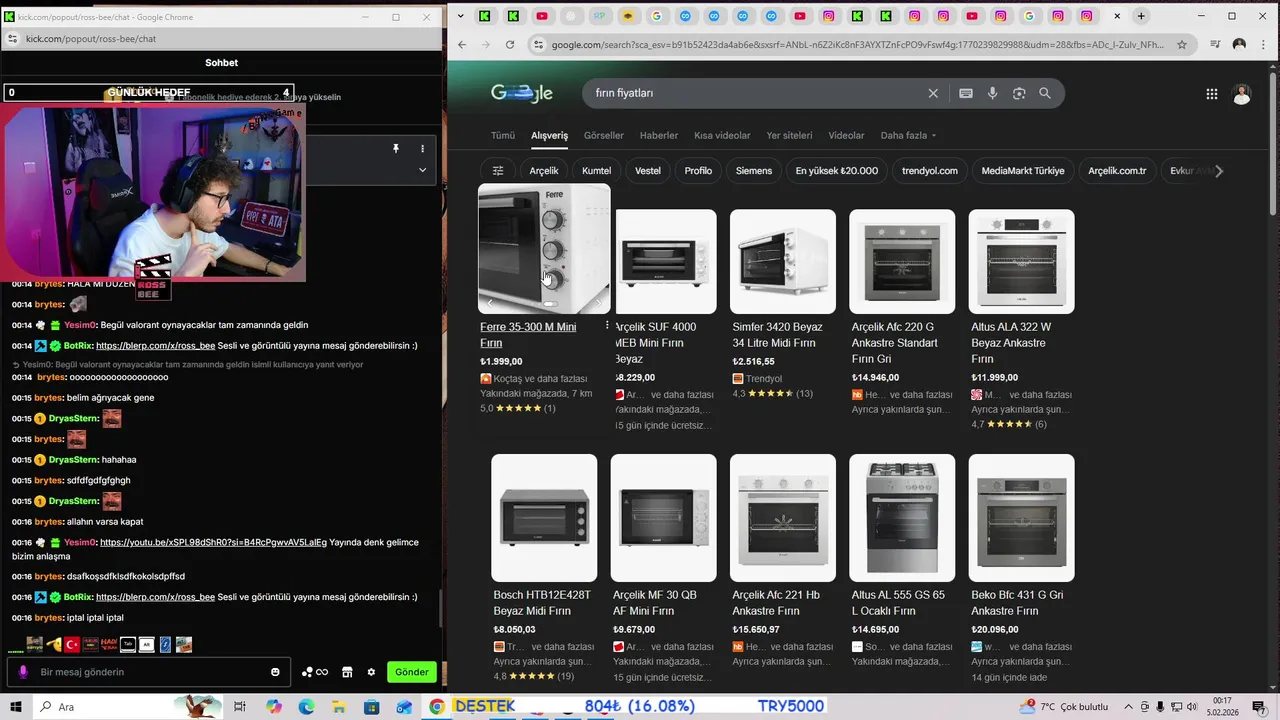Open Chrome media controls icon
This screenshot has width=1280, height=720.
[x=1215, y=45]
